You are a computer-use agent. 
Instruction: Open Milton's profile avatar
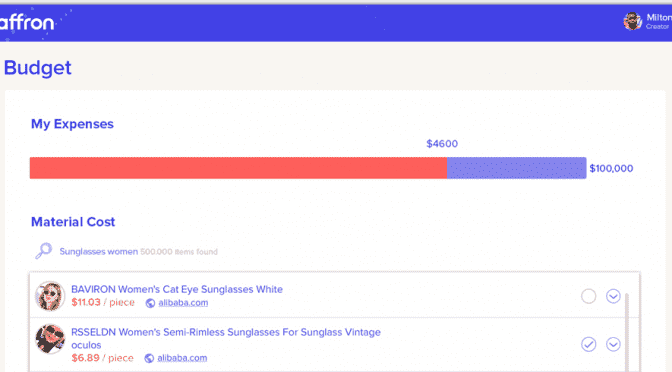632,21
